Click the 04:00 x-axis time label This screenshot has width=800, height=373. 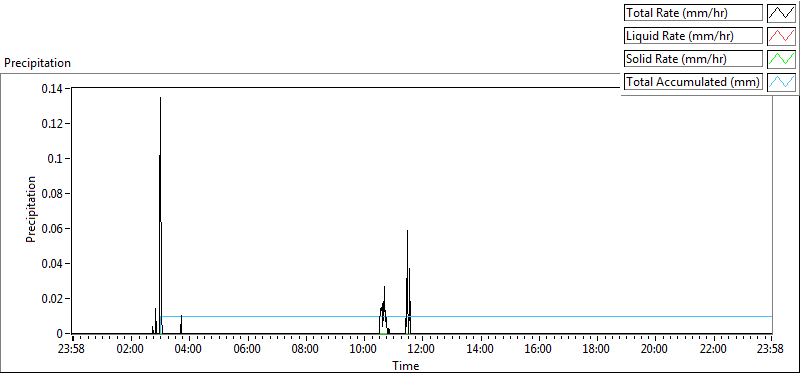[x=189, y=350]
